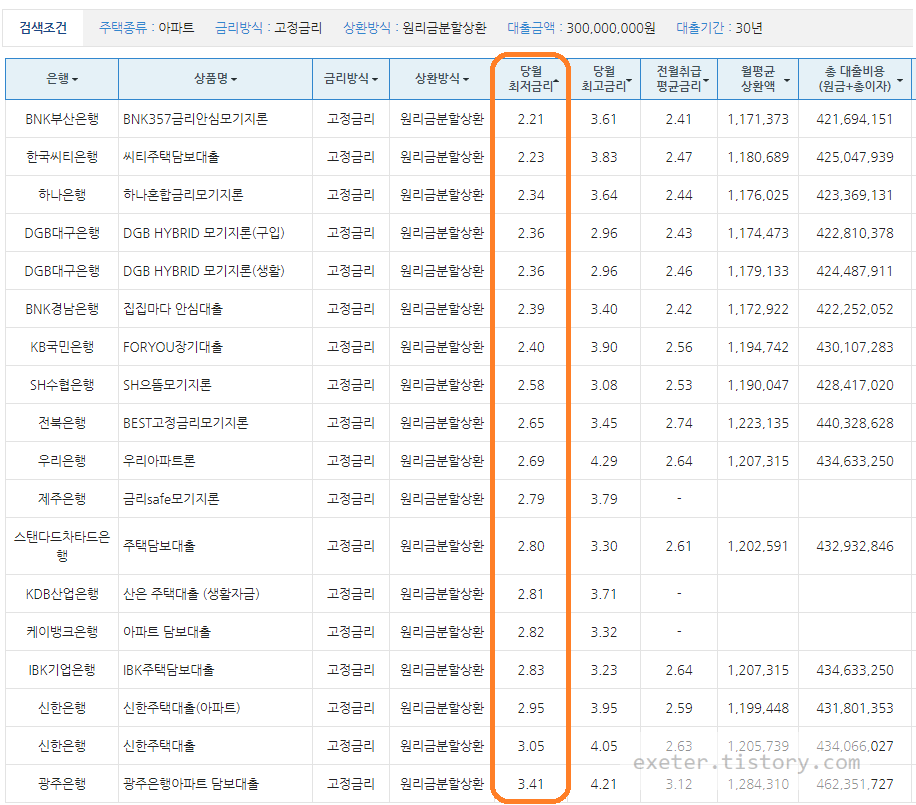Click total cost 421,694,151 value

(x=855, y=119)
